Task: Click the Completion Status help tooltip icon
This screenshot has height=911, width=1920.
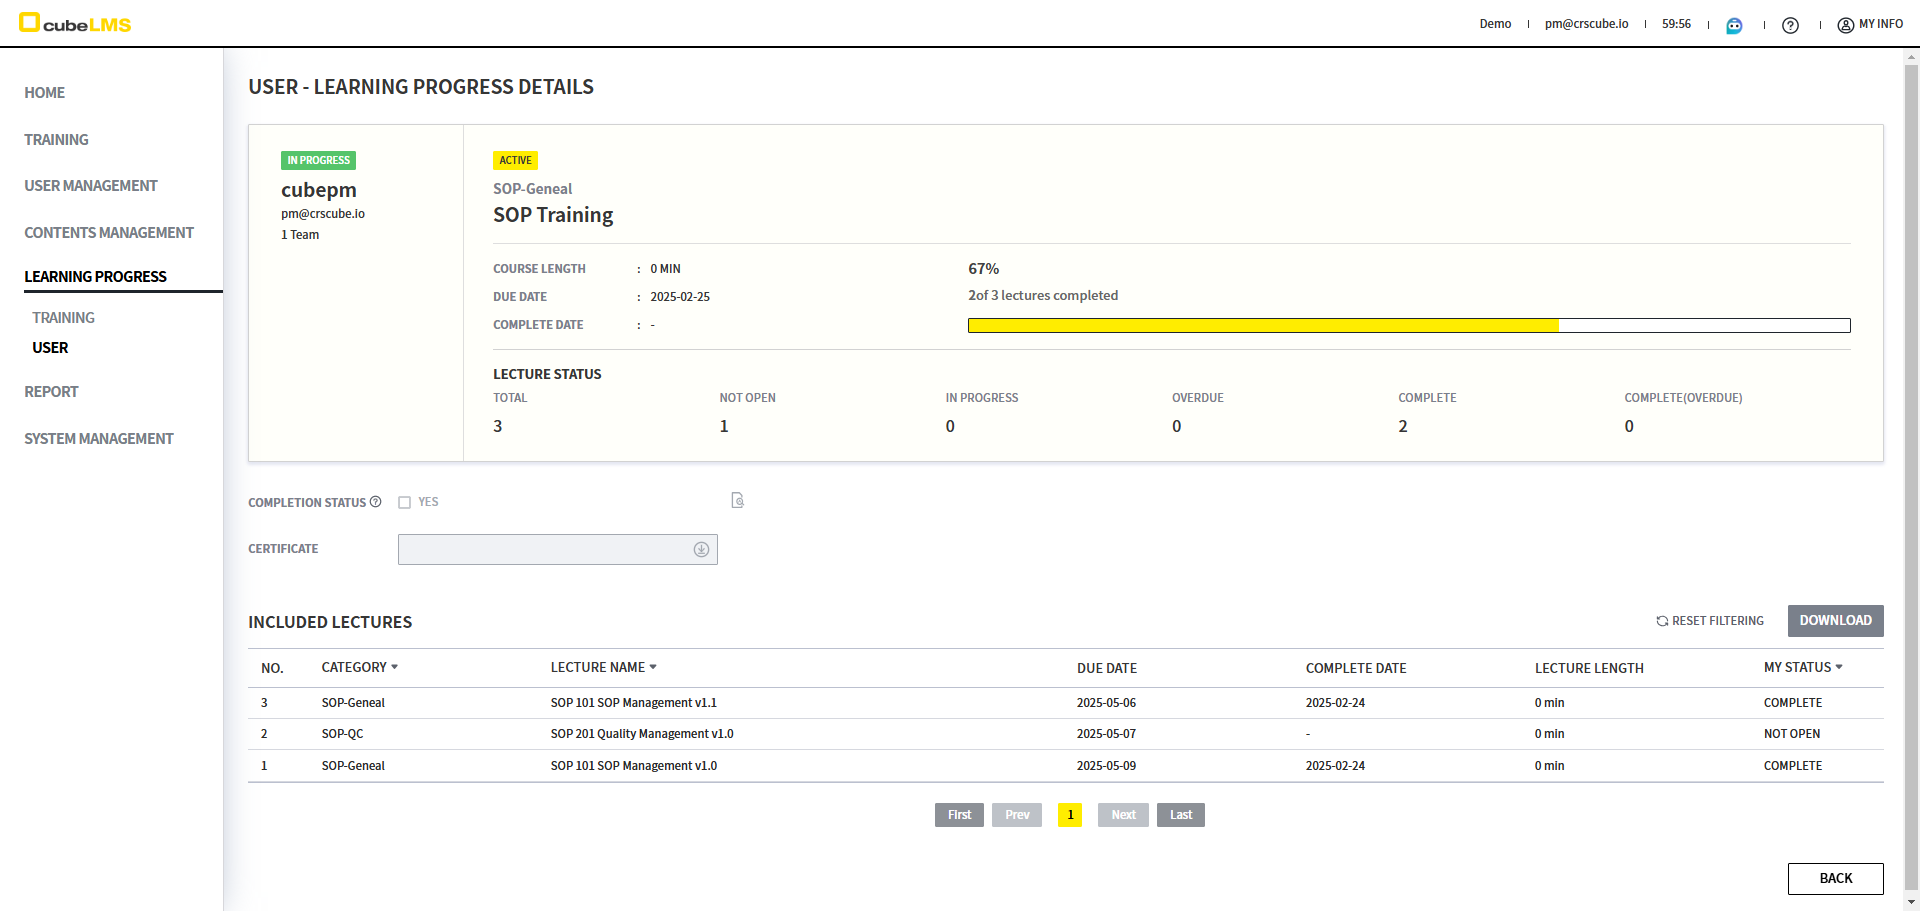Action: (376, 502)
